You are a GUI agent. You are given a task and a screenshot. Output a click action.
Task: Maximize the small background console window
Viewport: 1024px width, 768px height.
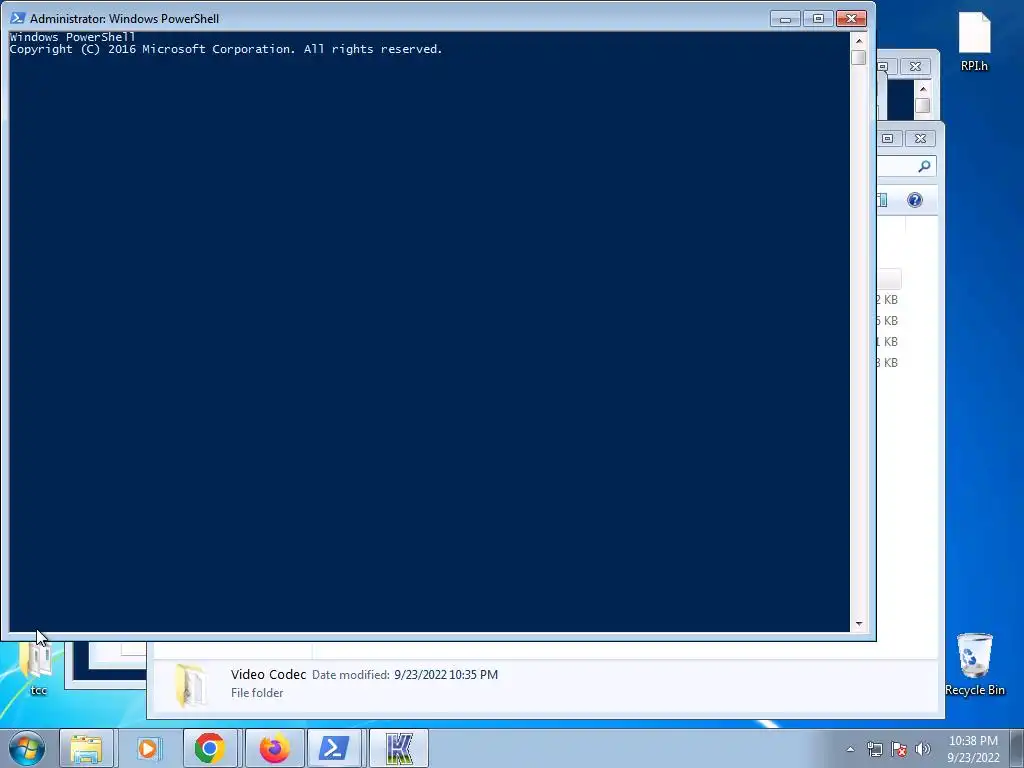pos(884,67)
